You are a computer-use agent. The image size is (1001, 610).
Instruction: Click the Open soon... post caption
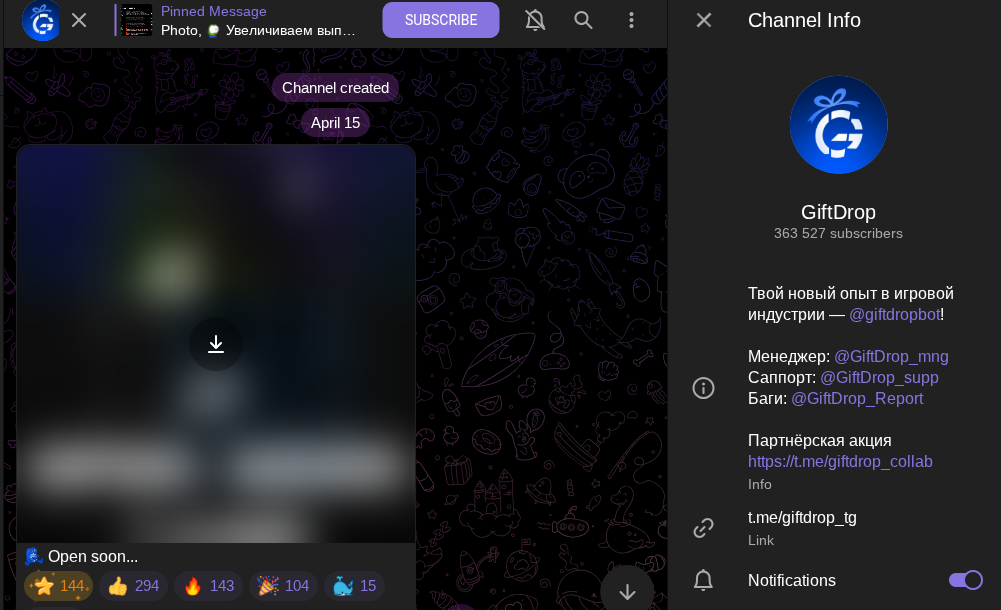pyautogui.click(x=93, y=557)
